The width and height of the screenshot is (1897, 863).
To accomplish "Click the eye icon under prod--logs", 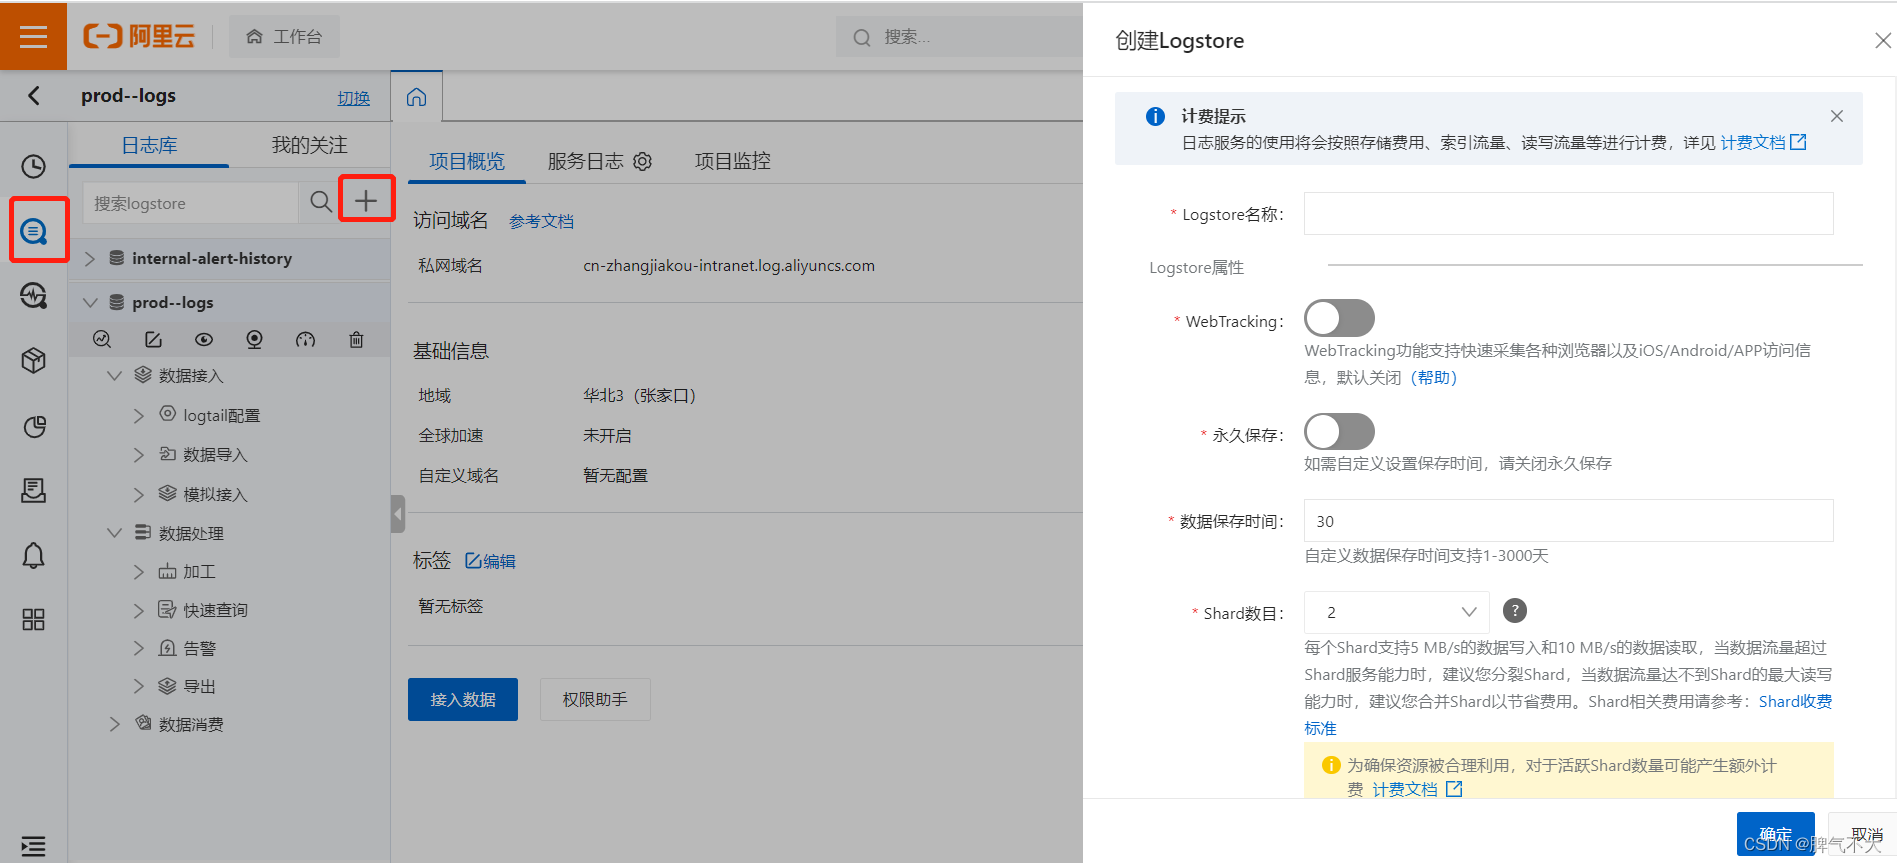I will point(204,339).
